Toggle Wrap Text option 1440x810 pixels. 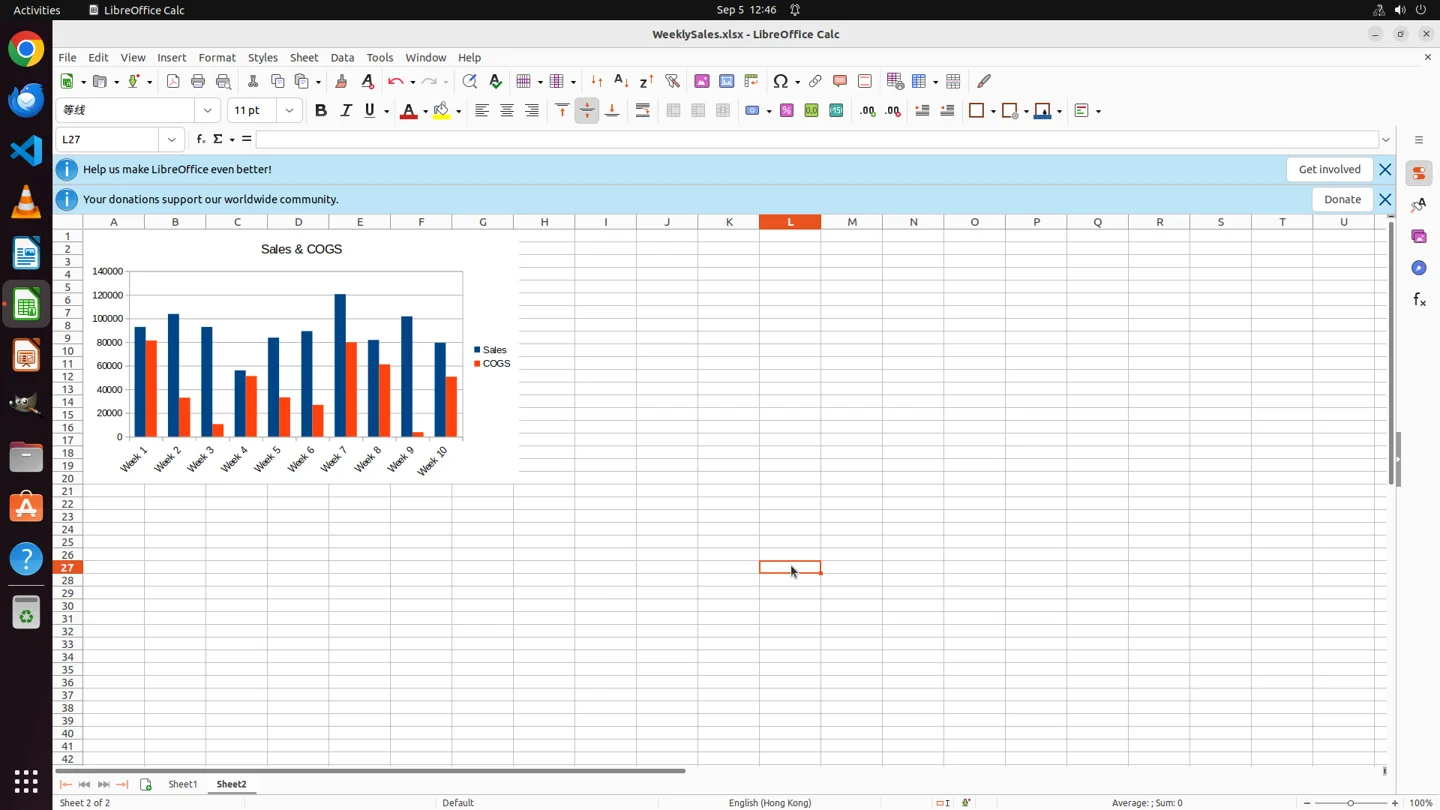[643, 111]
